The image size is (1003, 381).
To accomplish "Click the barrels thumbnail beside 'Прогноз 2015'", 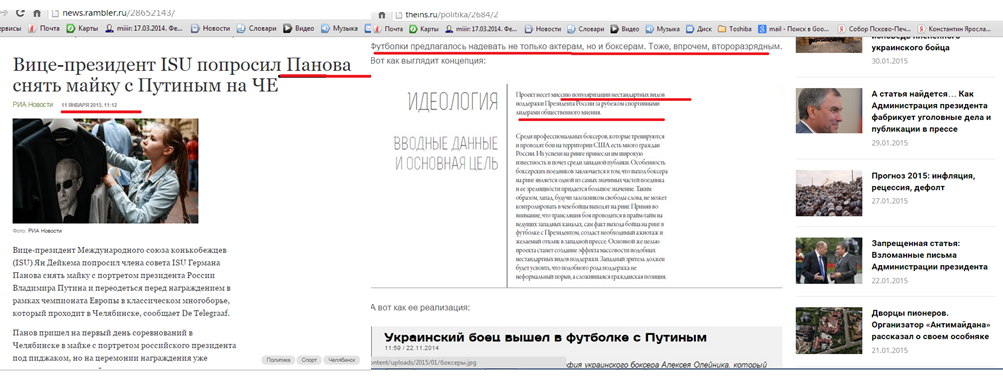I will [x=829, y=192].
